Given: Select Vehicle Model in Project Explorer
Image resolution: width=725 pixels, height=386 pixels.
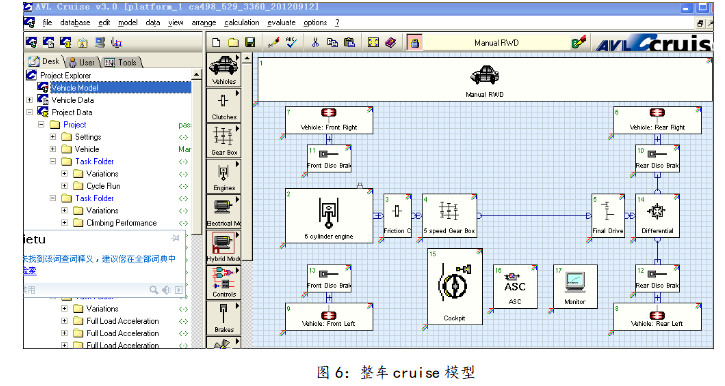Looking at the screenshot, I should (x=74, y=87).
